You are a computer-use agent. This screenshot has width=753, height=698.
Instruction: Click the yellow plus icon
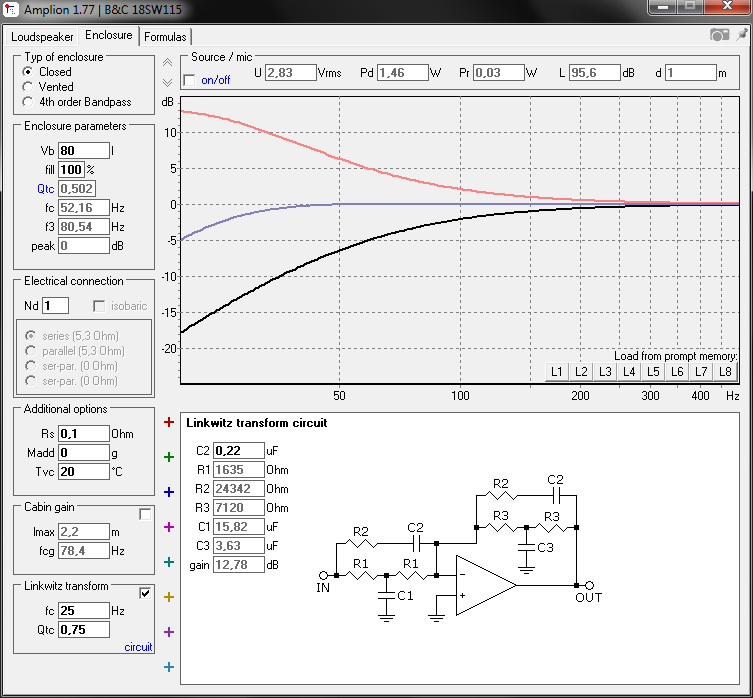click(x=169, y=597)
